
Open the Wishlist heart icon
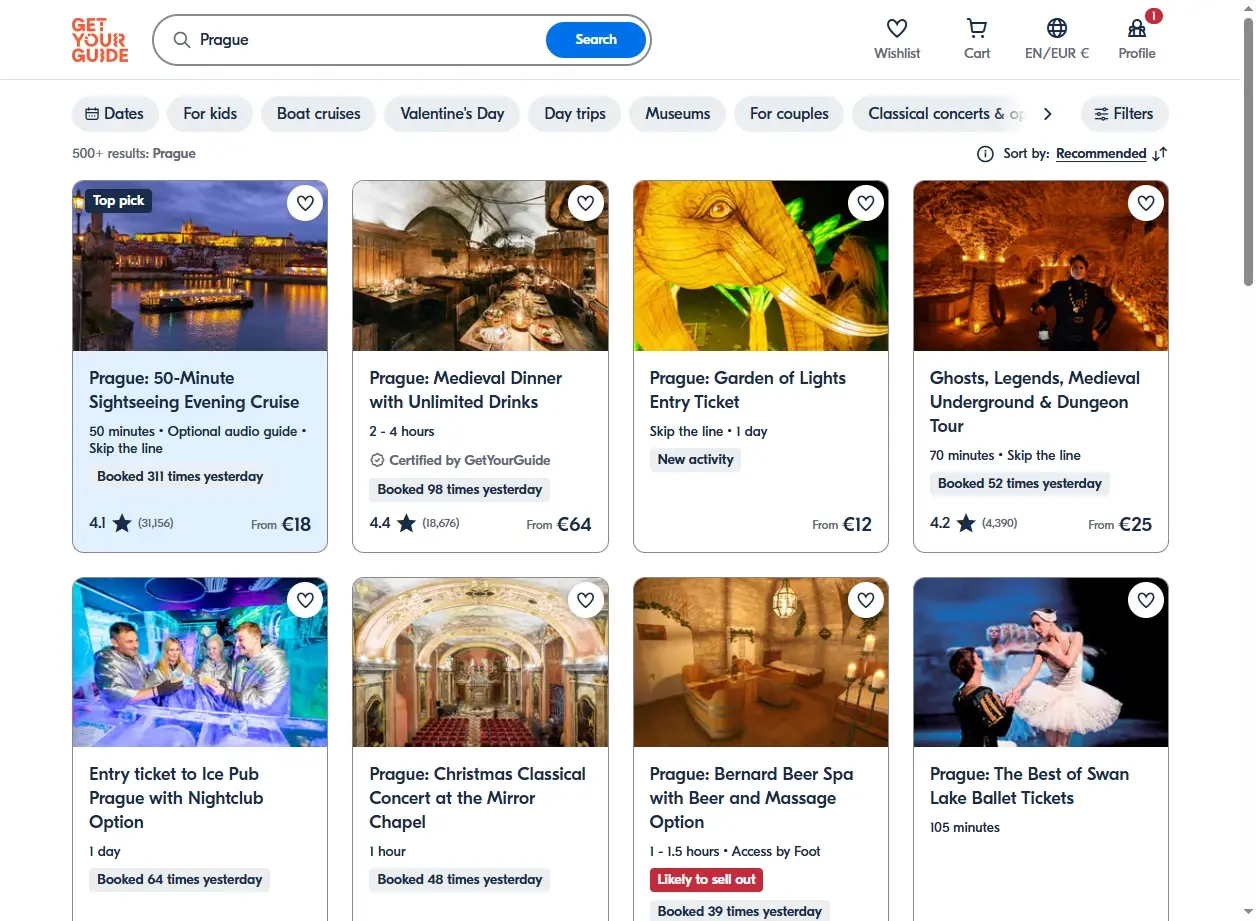click(897, 28)
